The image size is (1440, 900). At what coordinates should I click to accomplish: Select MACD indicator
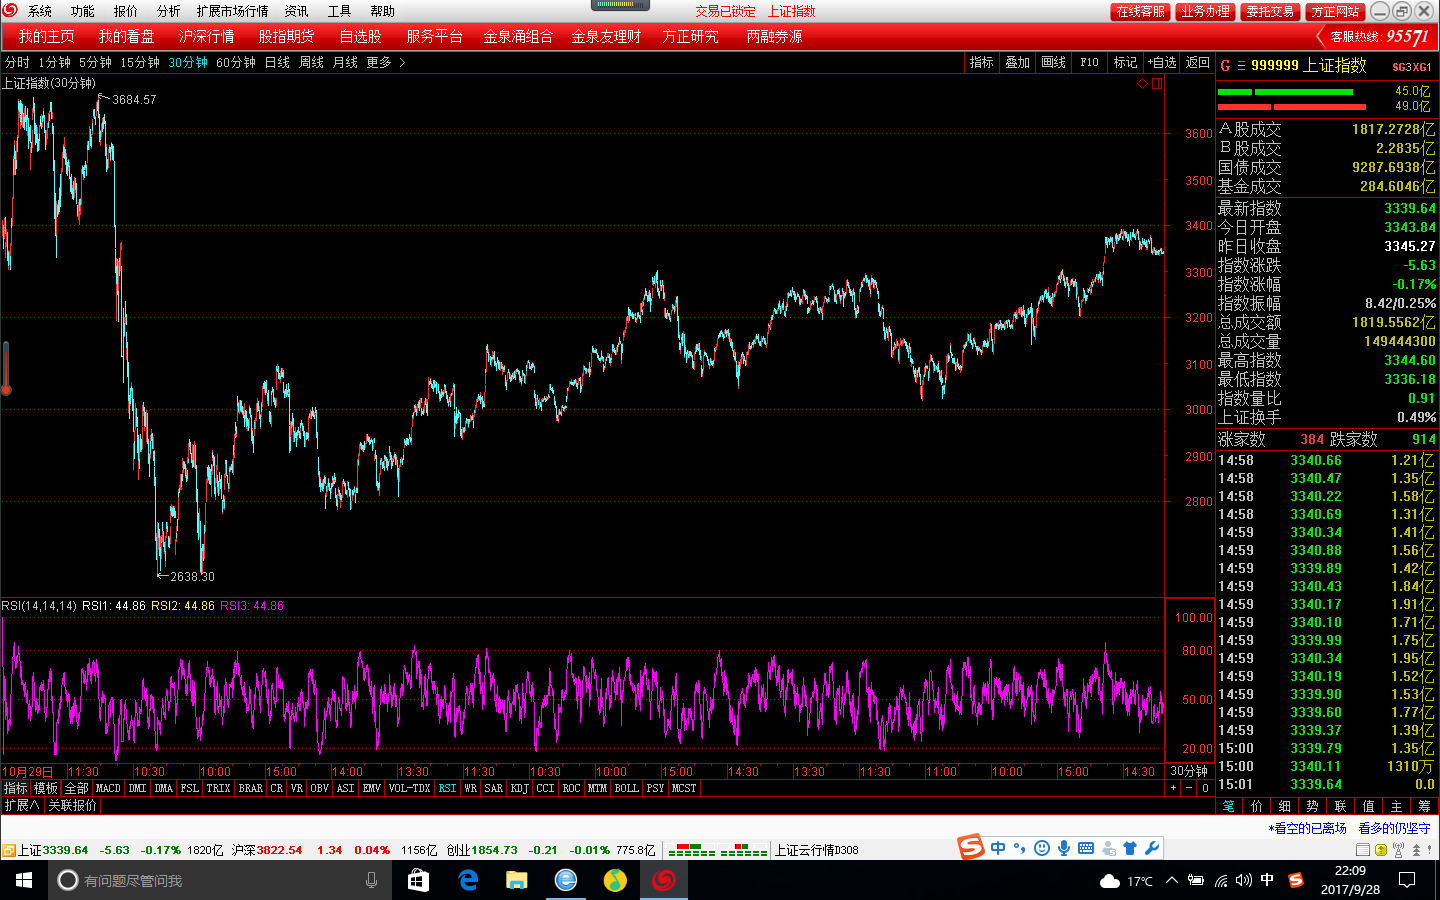click(x=108, y=788)
